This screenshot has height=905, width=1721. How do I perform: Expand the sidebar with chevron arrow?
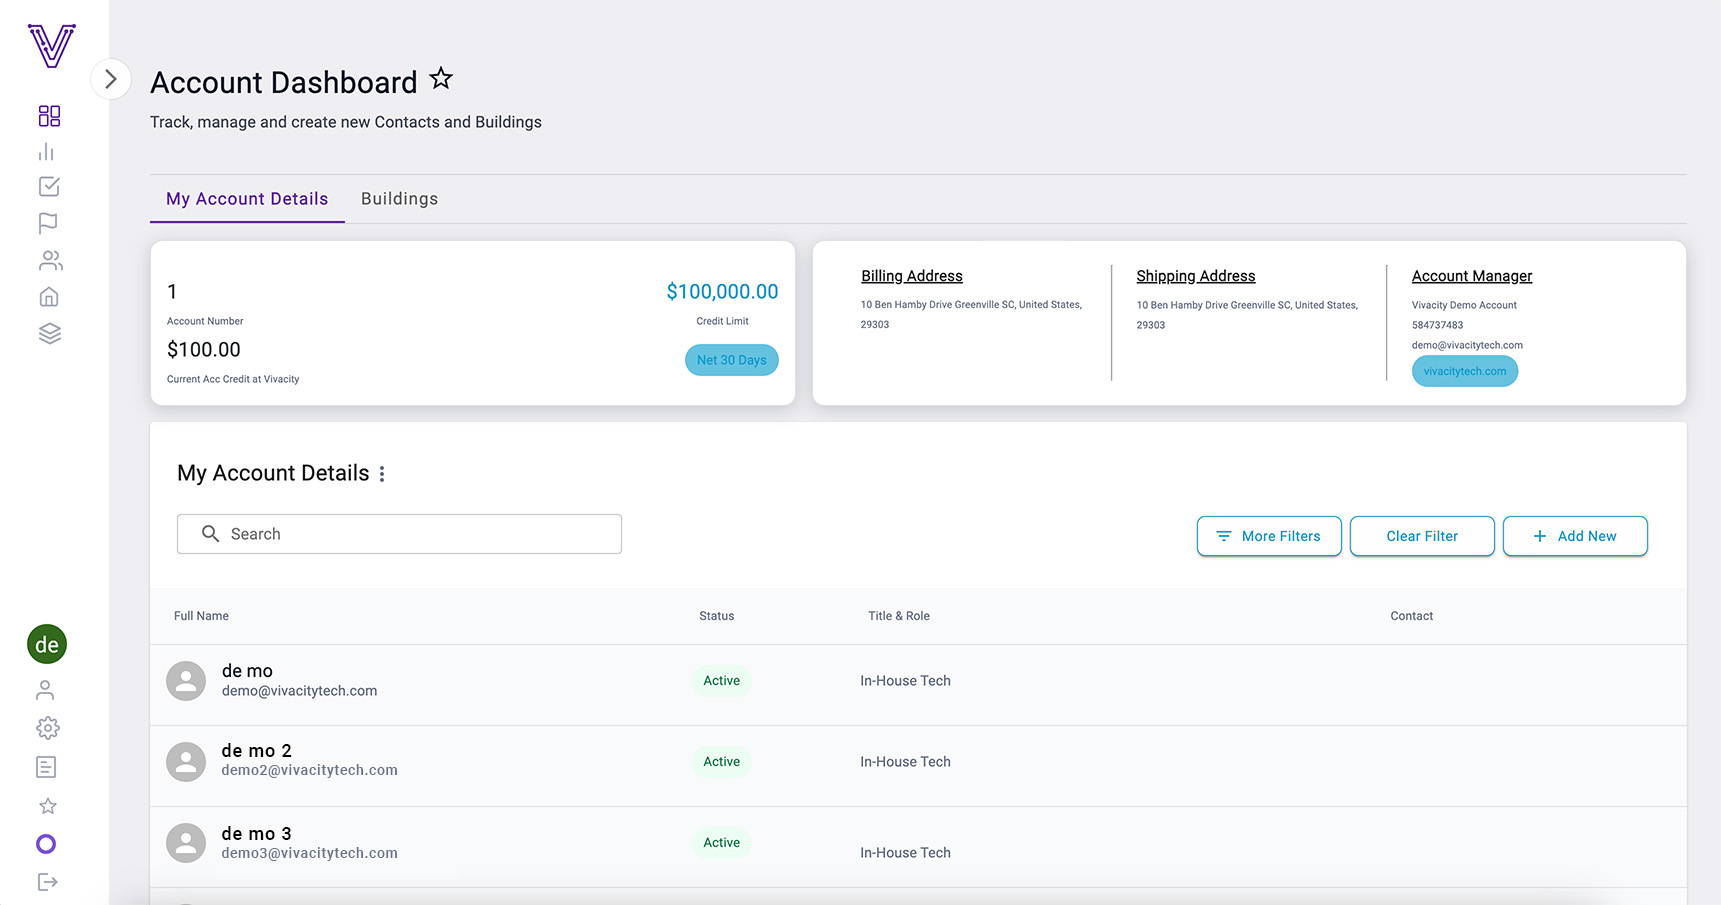[110, 79]
